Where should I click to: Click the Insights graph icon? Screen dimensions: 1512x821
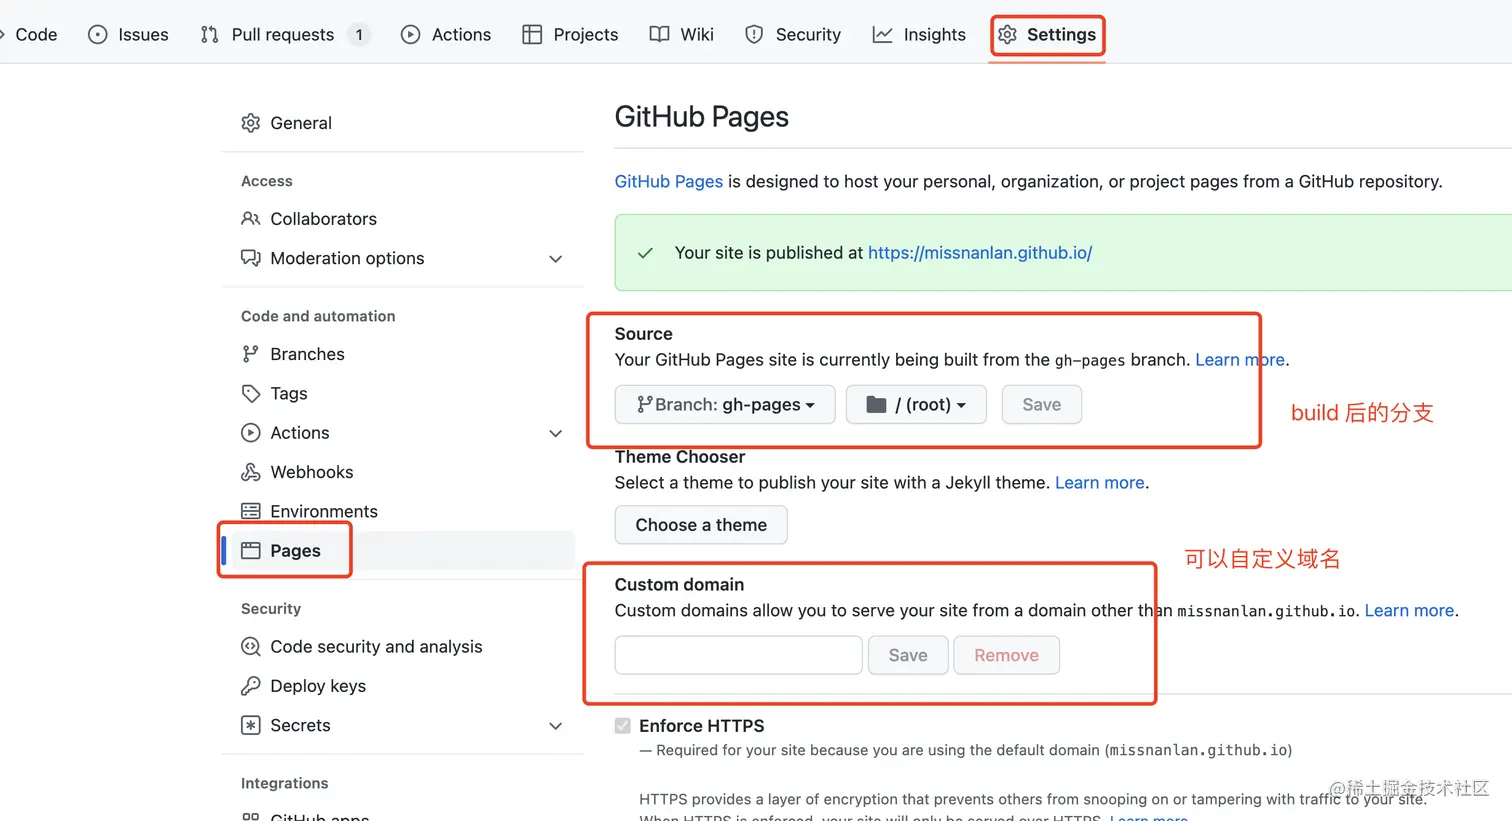(x=882, y=35)
